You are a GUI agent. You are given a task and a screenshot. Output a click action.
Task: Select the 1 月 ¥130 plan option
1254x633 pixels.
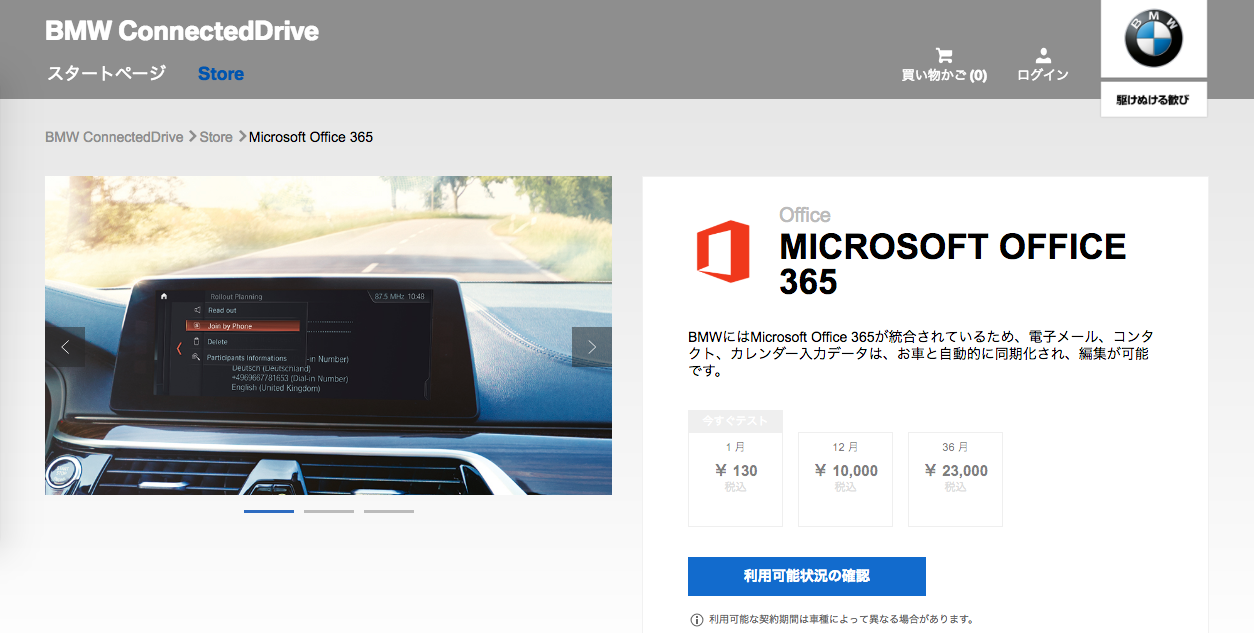735,479
